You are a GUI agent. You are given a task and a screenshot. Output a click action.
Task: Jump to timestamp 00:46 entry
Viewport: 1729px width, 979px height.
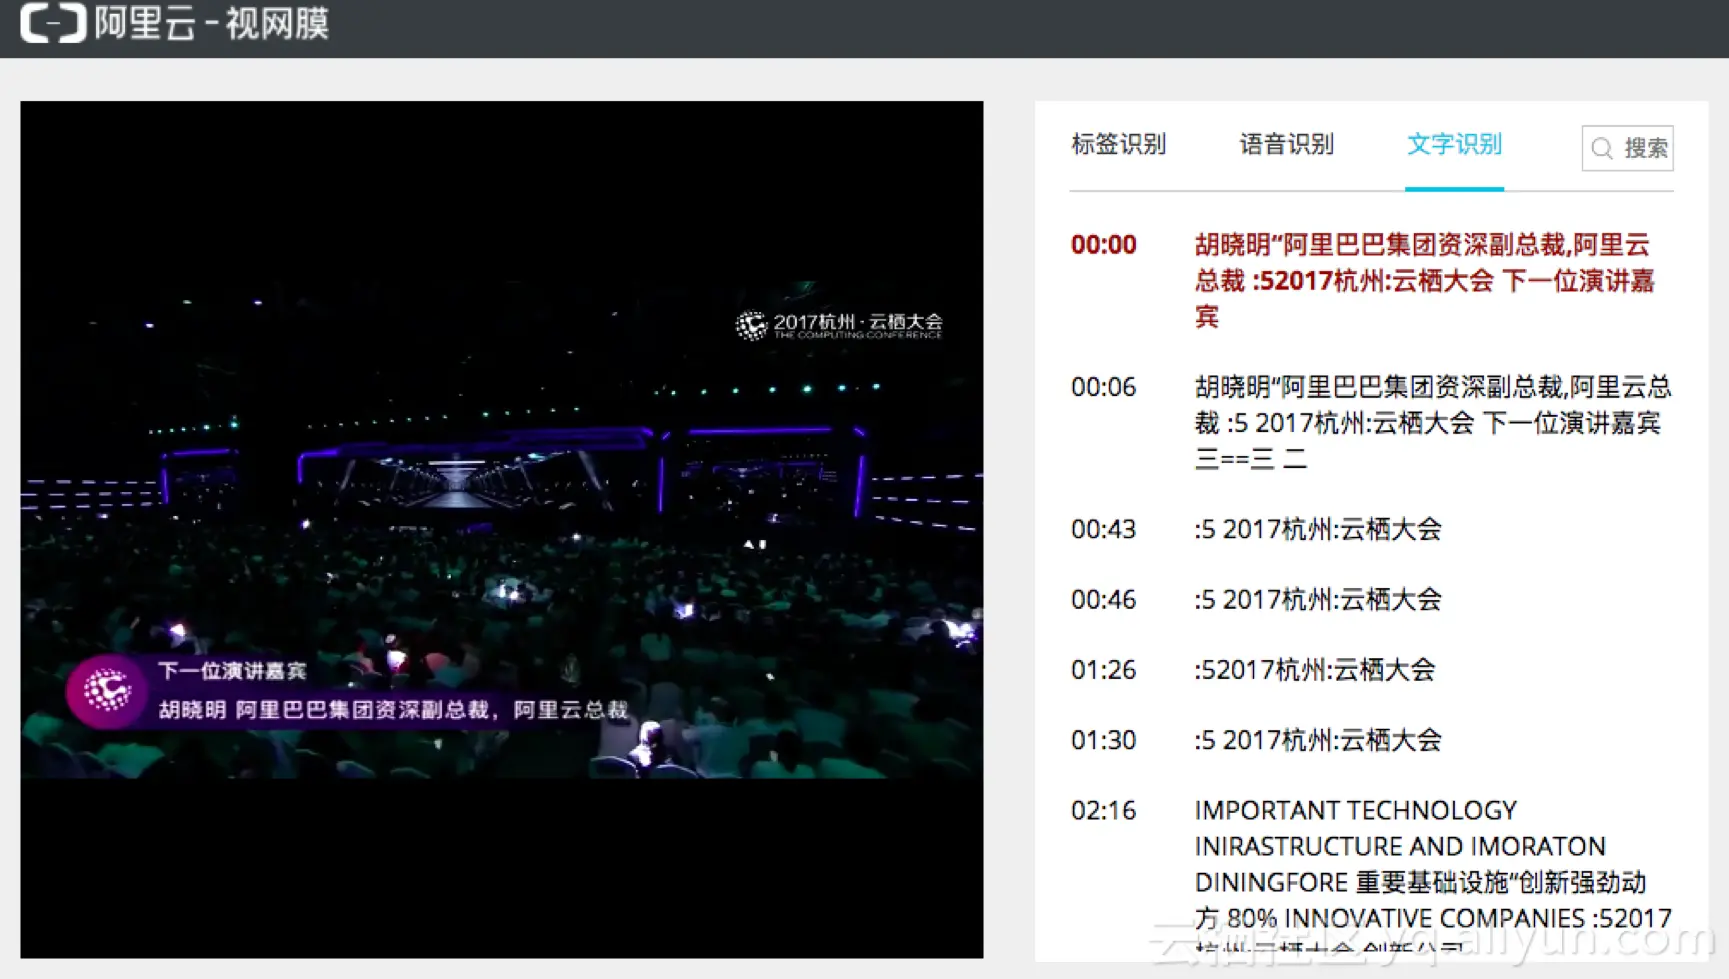[x=1103, y=600]
